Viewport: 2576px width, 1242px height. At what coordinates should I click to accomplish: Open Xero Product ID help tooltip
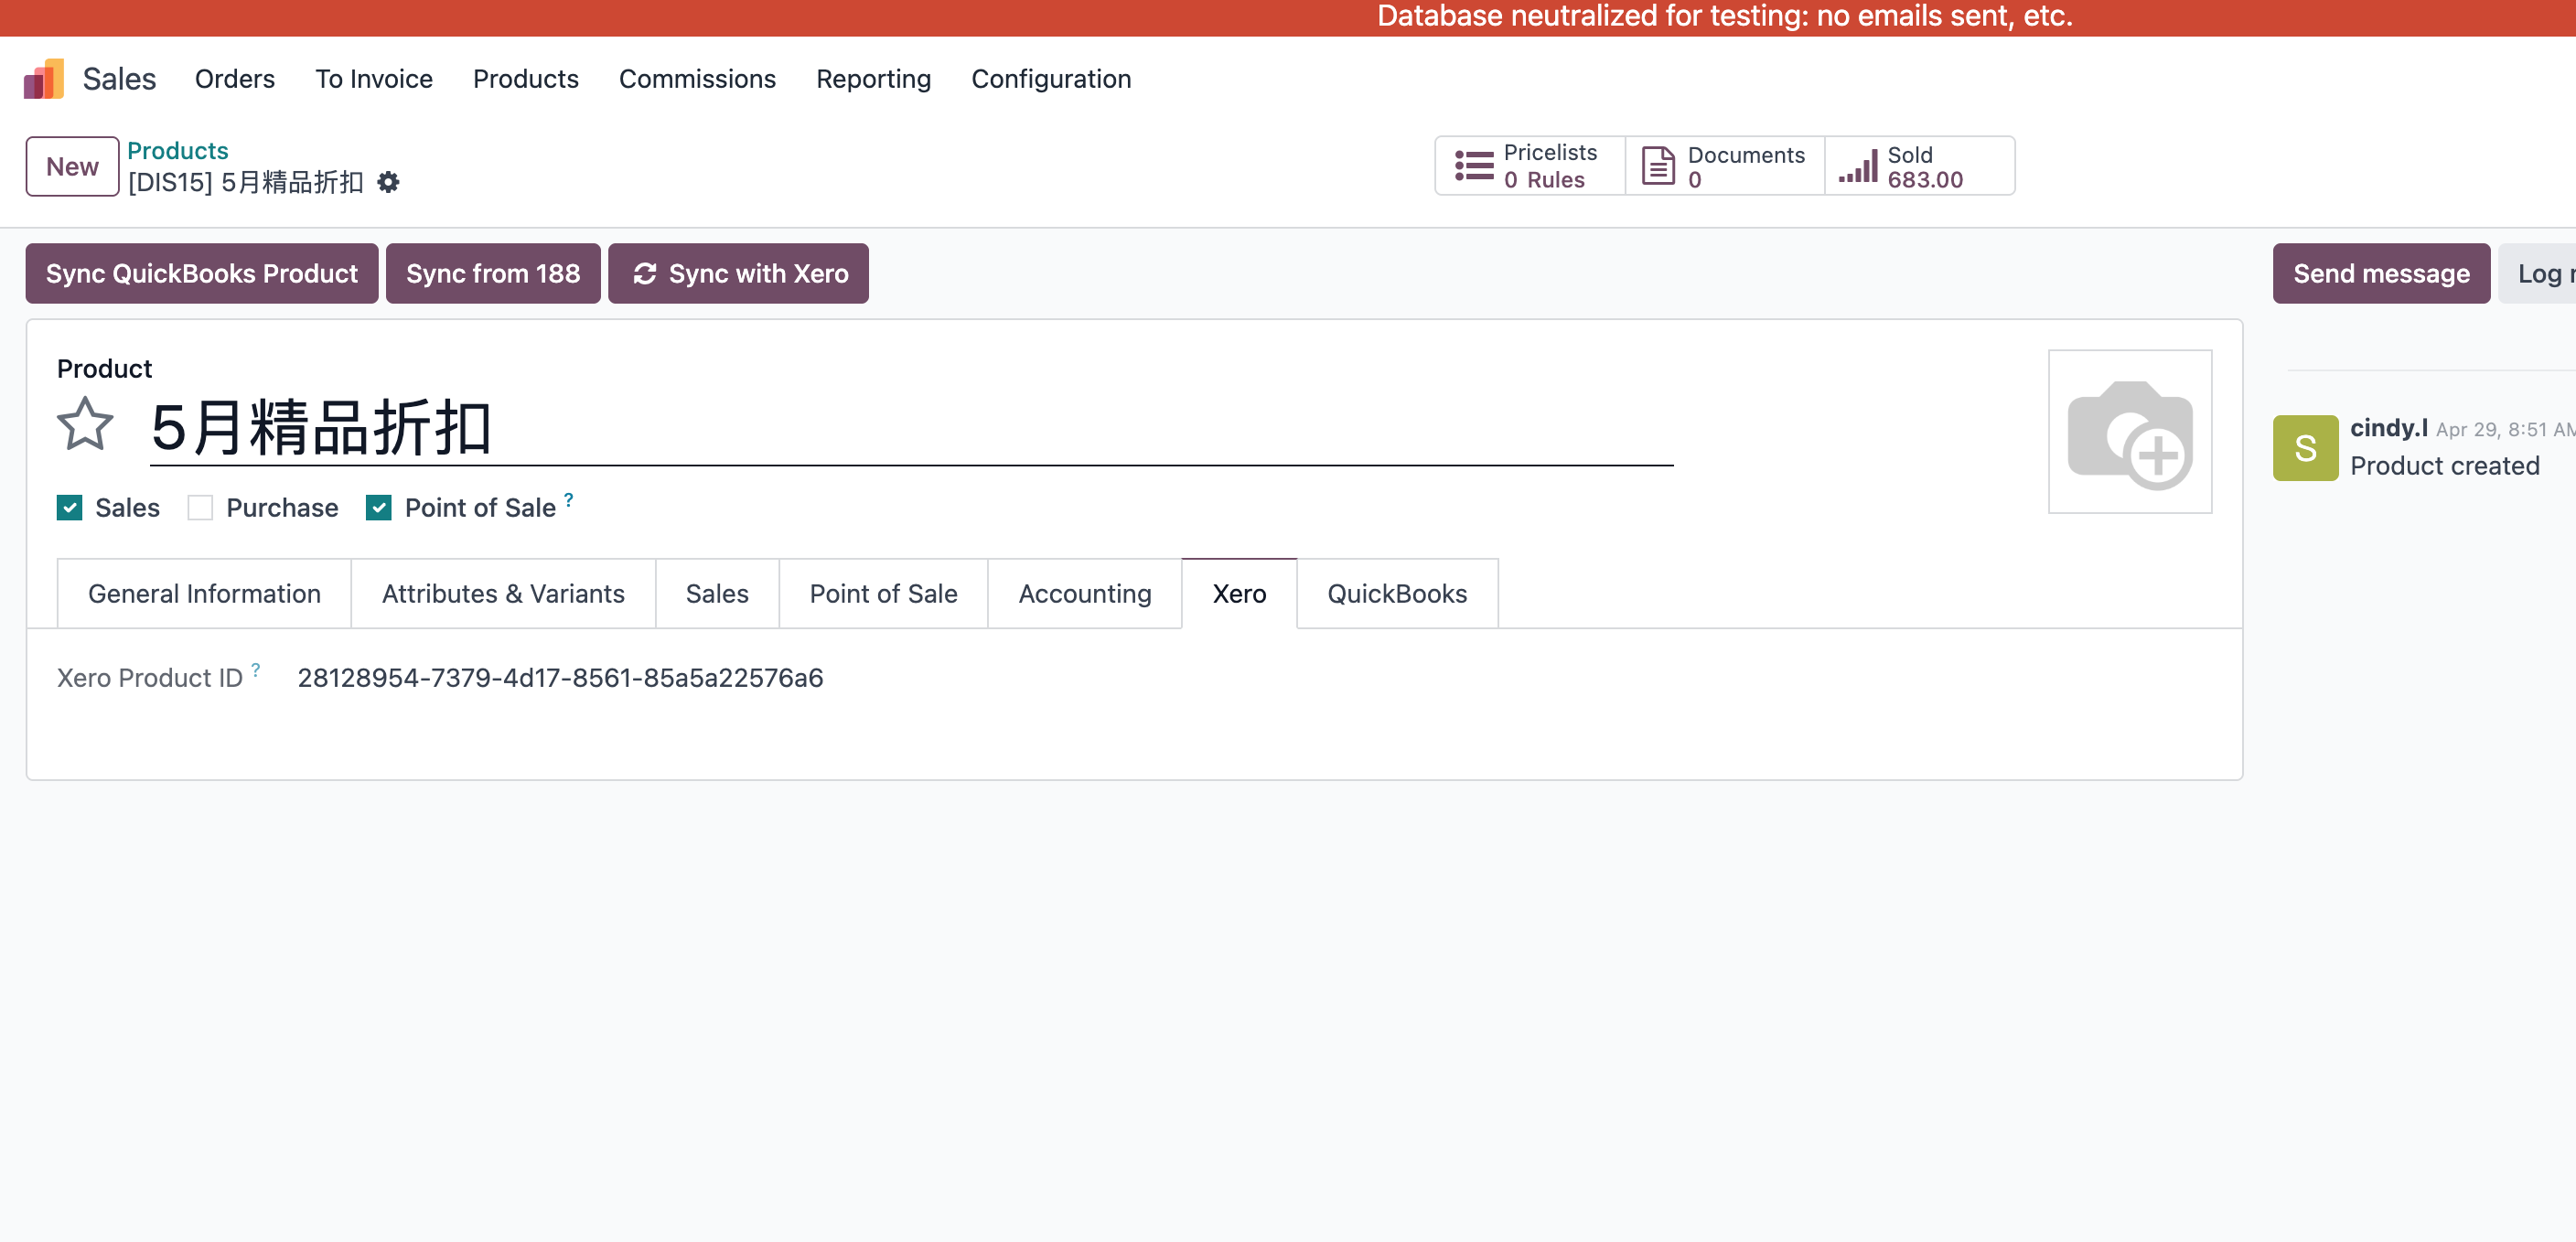click(256, 669)
